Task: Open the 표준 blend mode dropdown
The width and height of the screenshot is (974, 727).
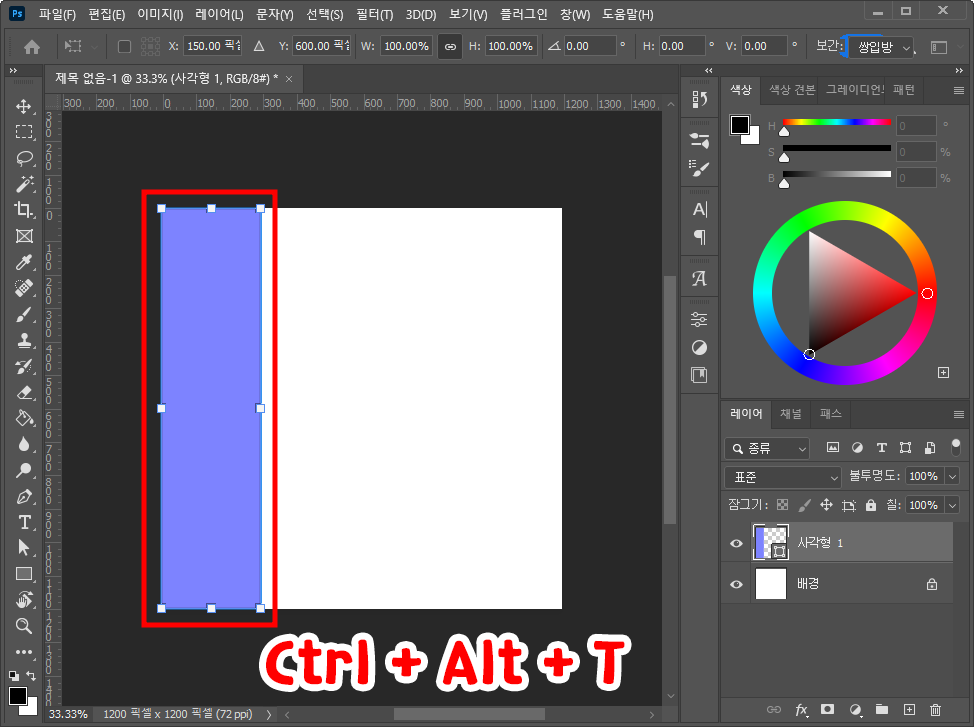Action: (782, 477)
